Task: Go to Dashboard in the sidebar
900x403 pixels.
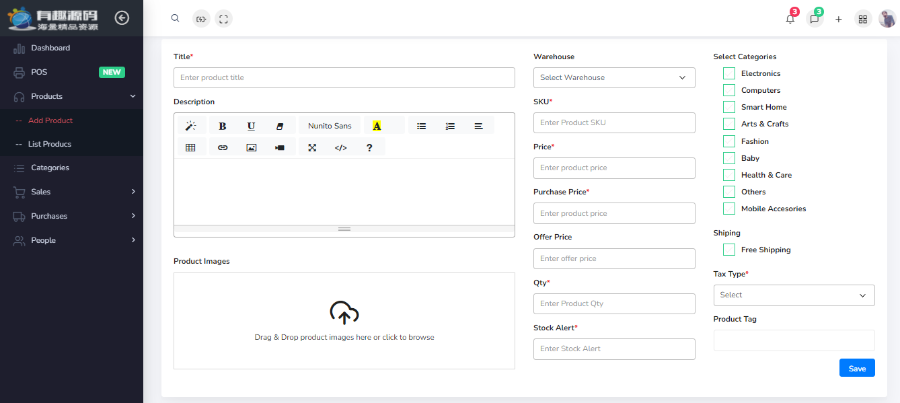Action: (71, 48)
